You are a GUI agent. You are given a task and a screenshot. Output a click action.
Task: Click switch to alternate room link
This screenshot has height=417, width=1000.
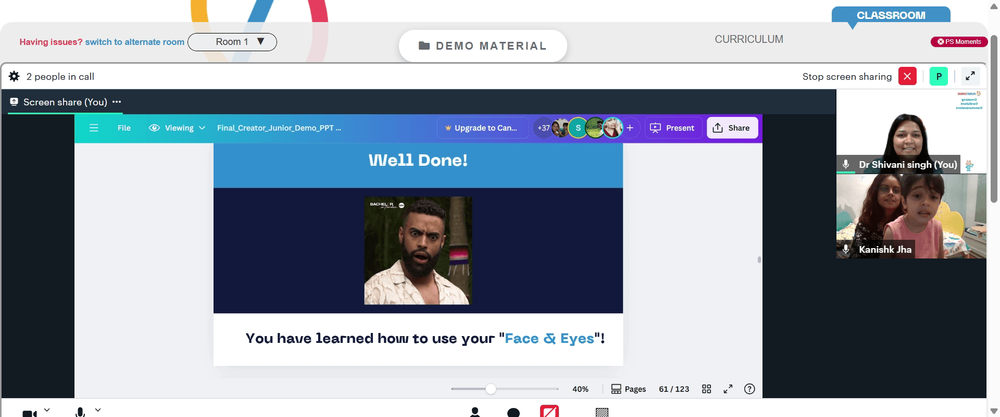click(135, 42)
